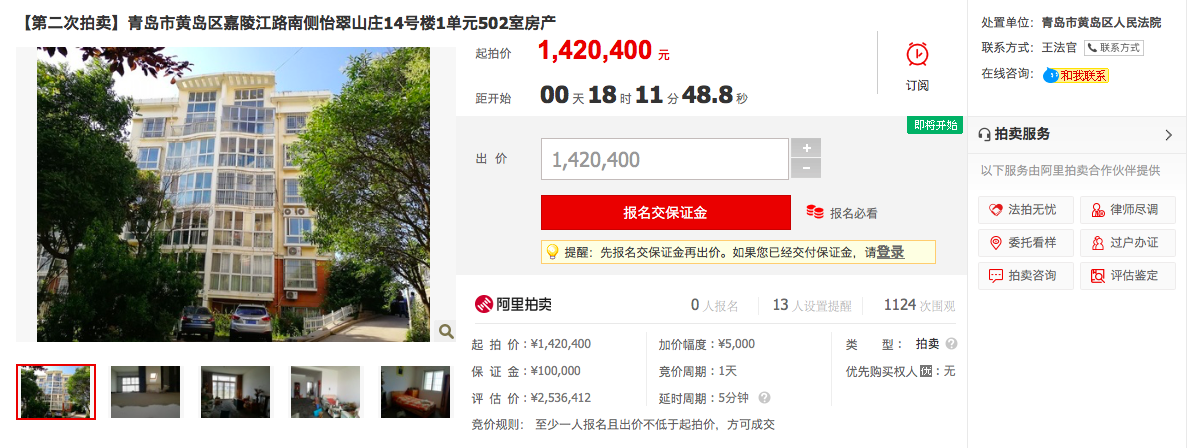Open 拍卖咨询 chat bubble service
Screen dimensions: 1187x448
tap(1026, 275)
